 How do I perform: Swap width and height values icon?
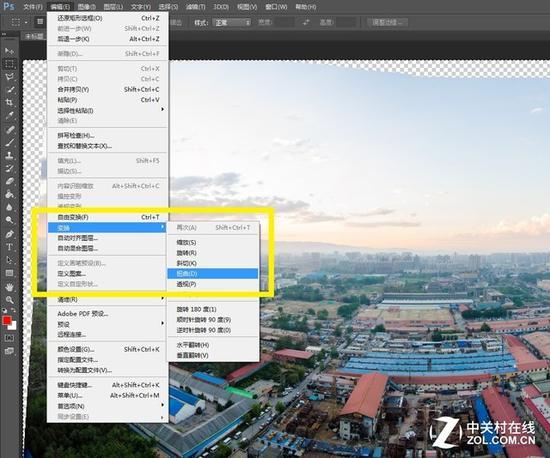(x=306, y=22)
